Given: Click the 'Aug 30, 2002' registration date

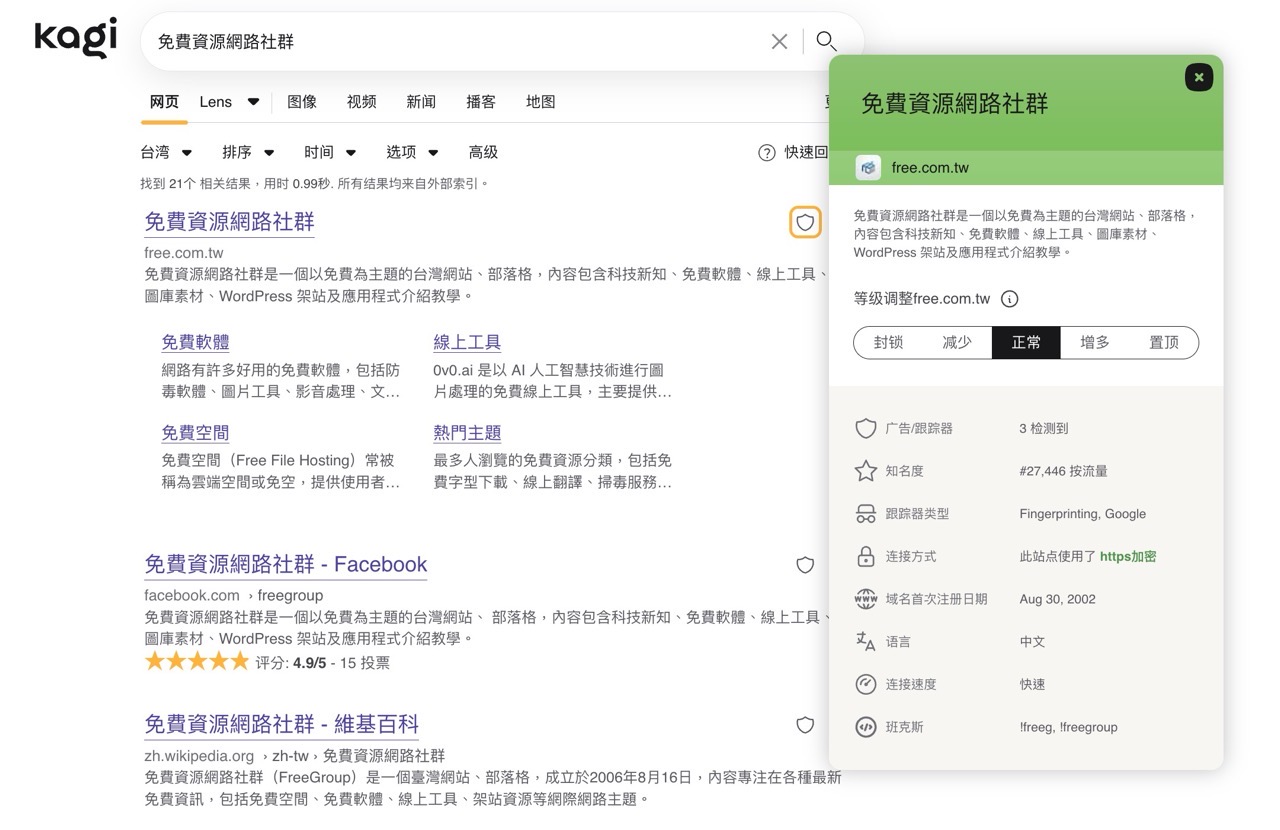Looking at the screenshot, I should 1057,599.
